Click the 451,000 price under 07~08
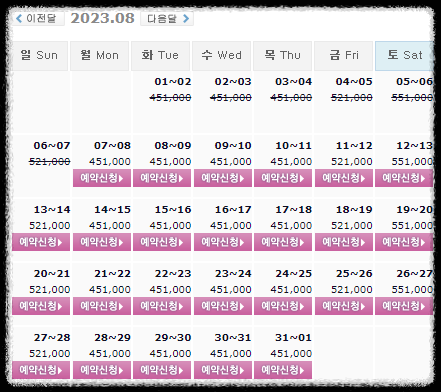The image size is (441, 392). click(x=110, y=161)
